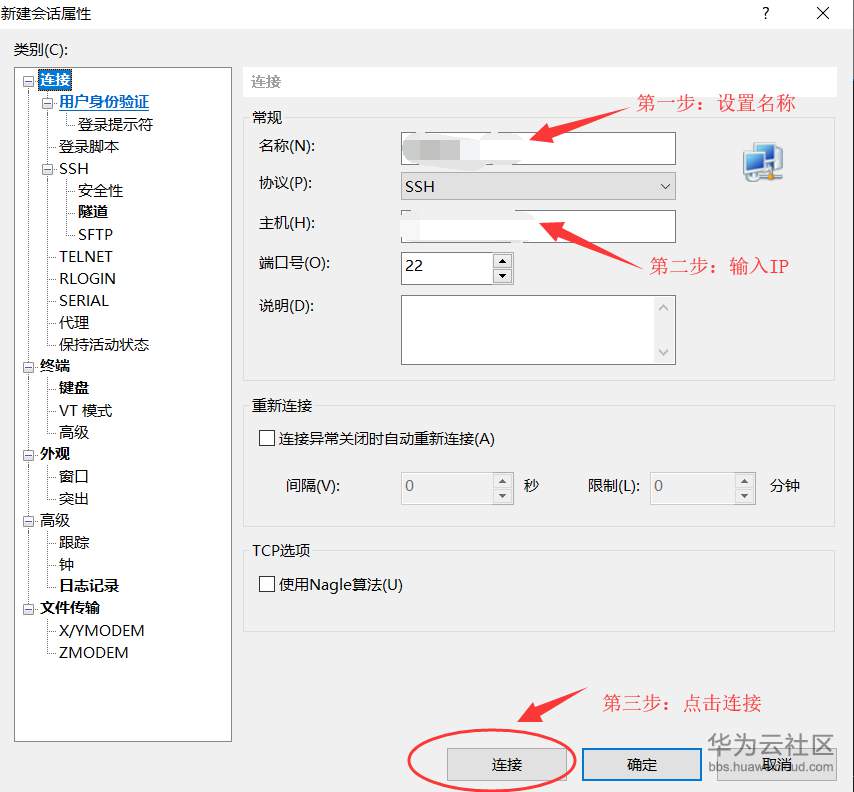The image size is (854, 792).
Task: Collapse the 高级 category node
Action: 28,521
